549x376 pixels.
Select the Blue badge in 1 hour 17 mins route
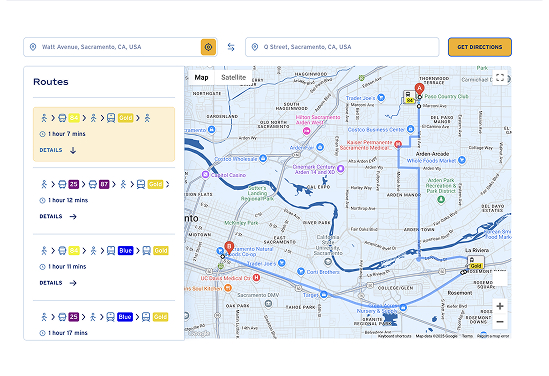tap(125, 317)
